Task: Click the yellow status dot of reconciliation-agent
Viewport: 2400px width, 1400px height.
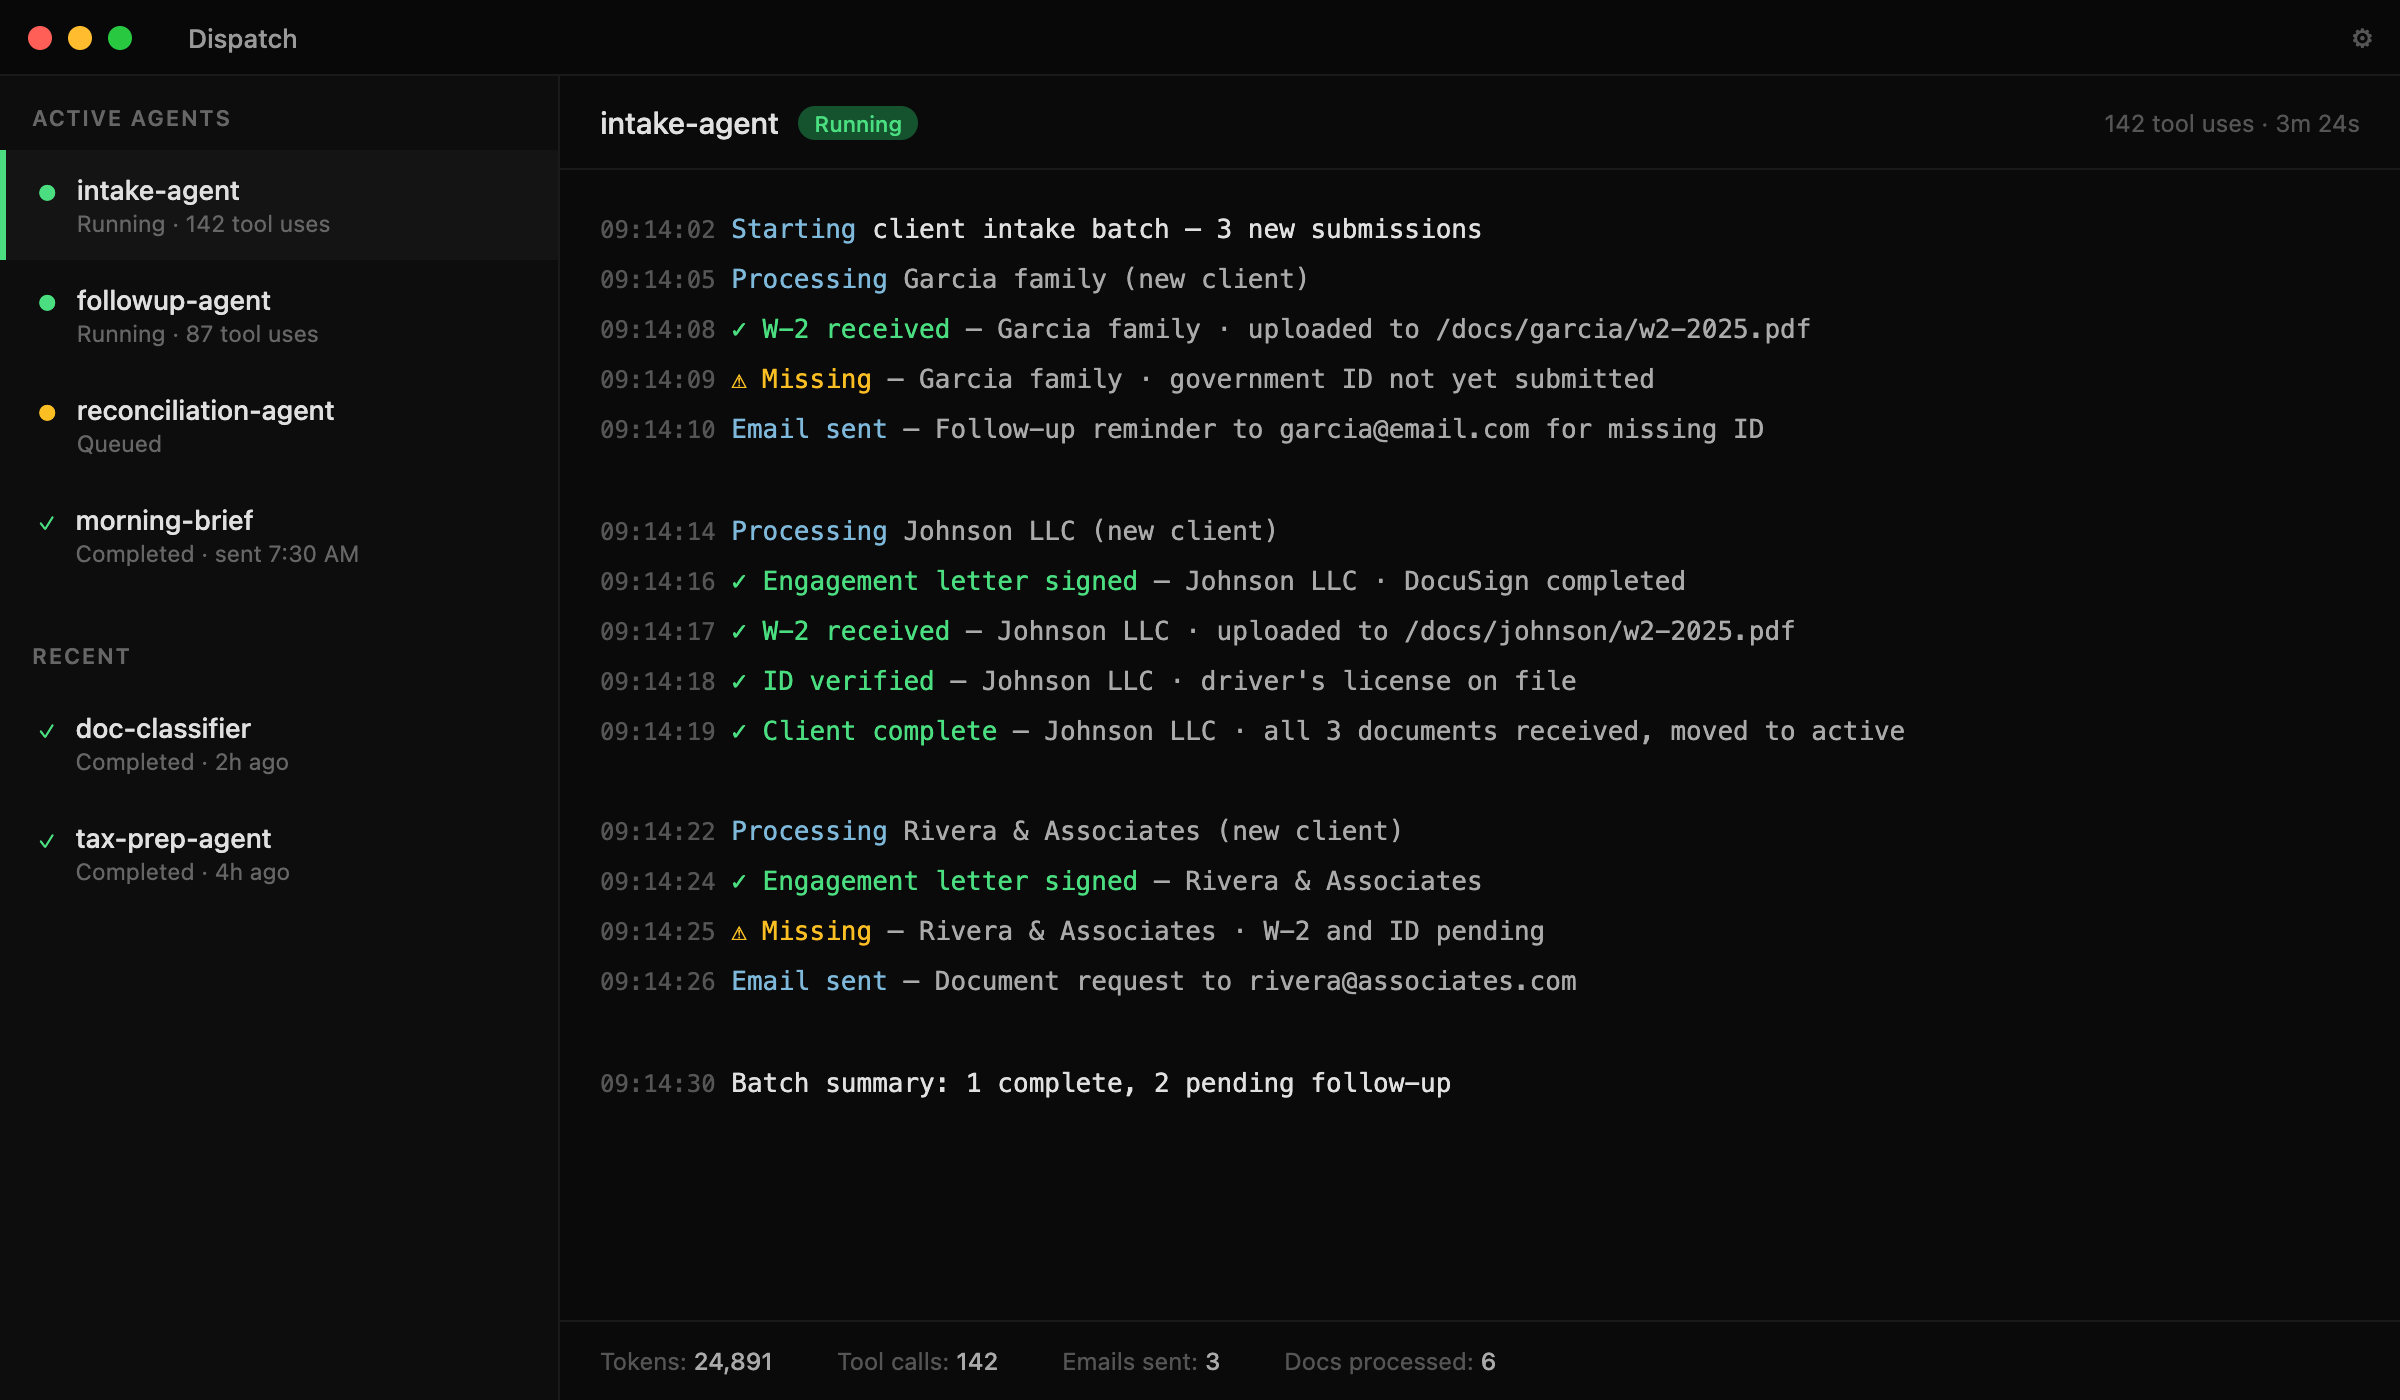Action: (47, 412)
